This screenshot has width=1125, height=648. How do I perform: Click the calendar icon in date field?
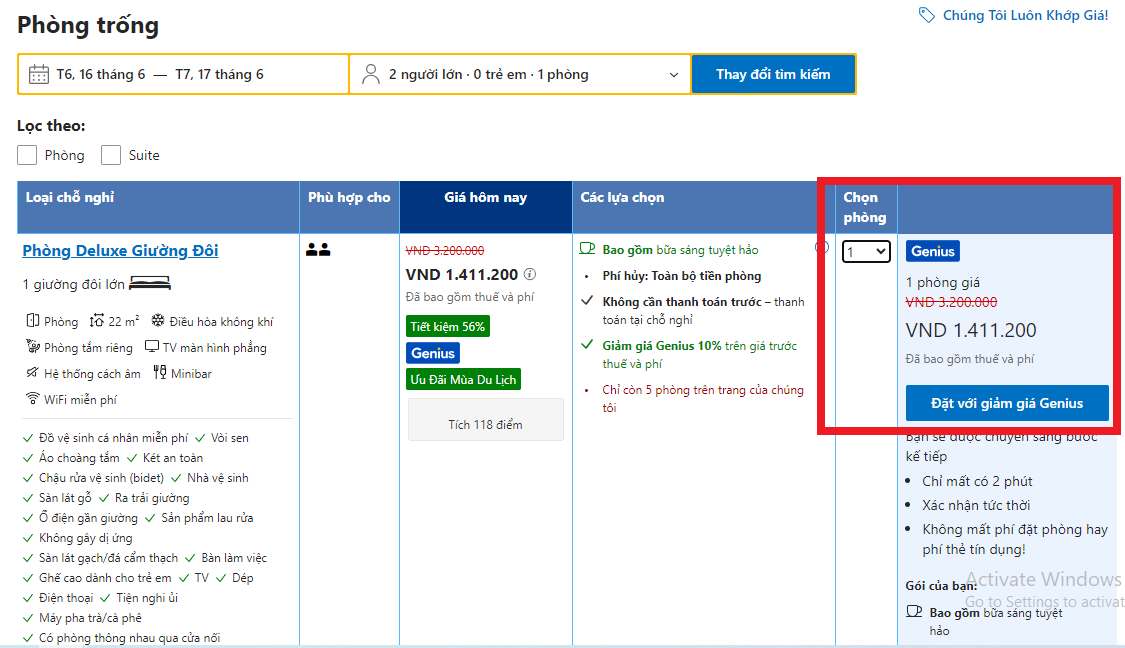click(x=39, y=74)
